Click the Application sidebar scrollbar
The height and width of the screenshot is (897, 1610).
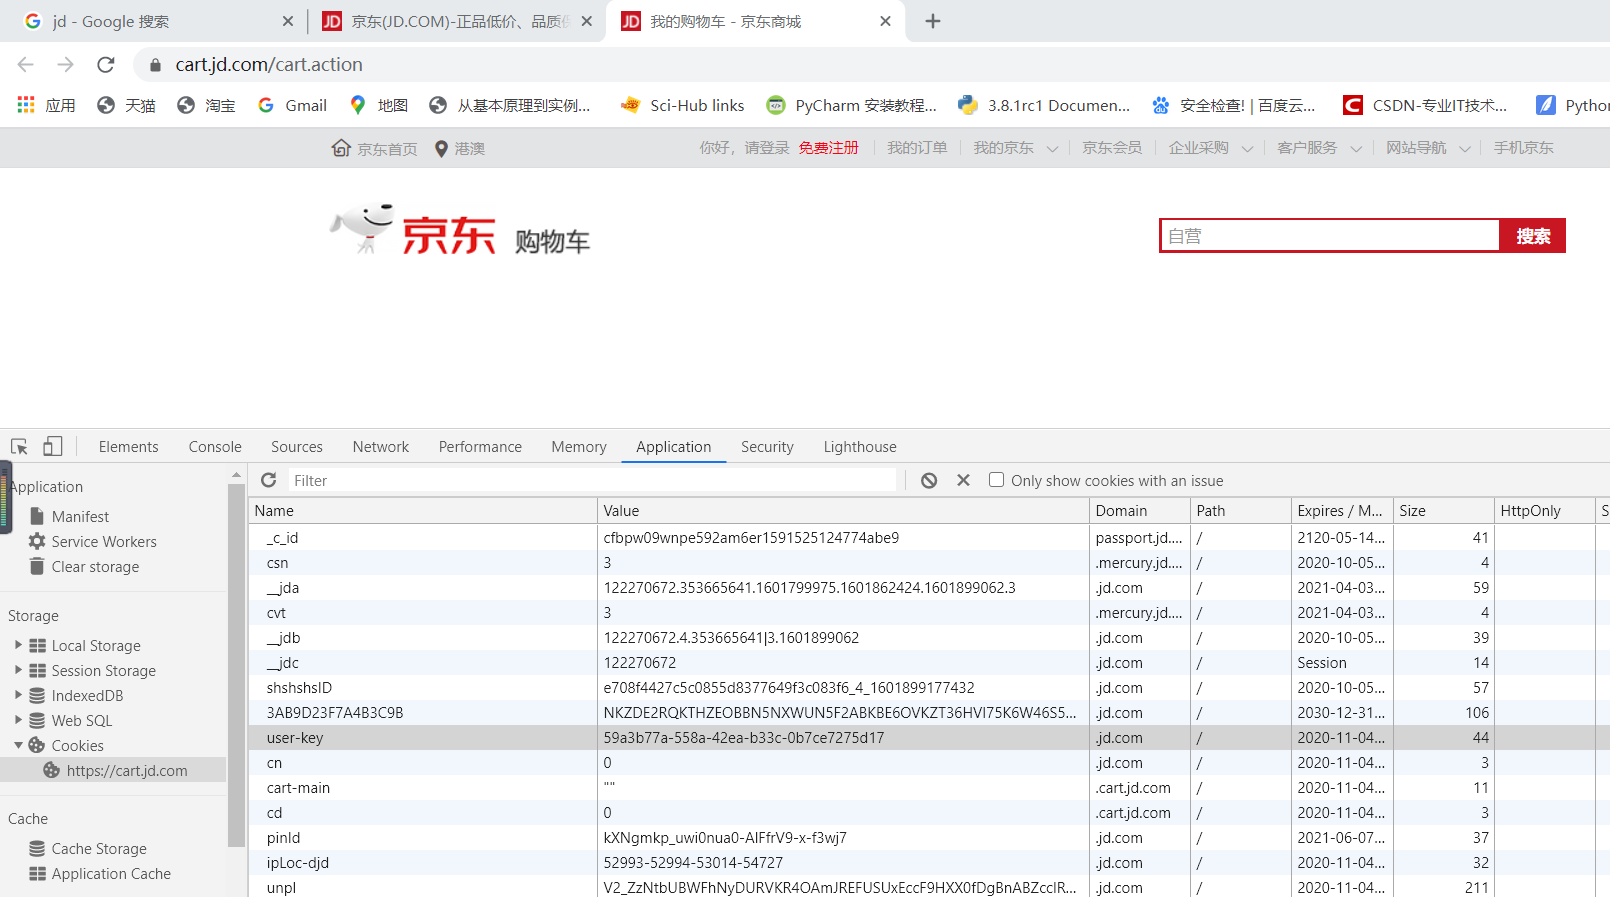[236, 665]
